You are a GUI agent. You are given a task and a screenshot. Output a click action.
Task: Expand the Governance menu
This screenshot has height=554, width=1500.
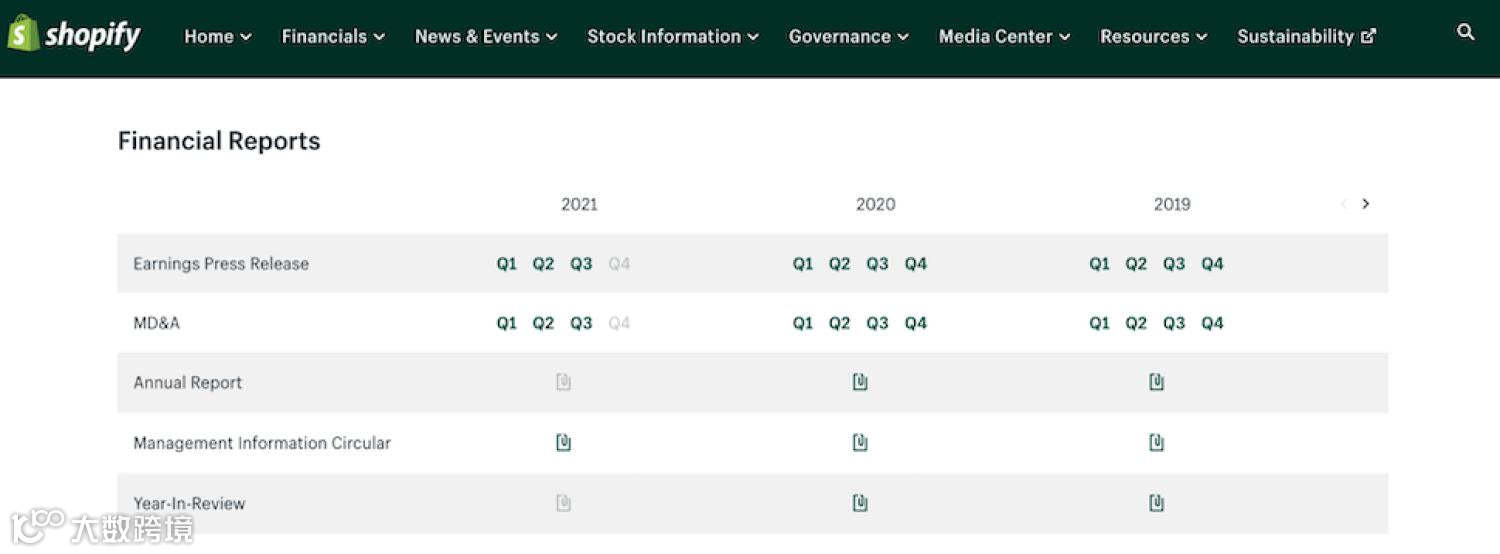849,36
